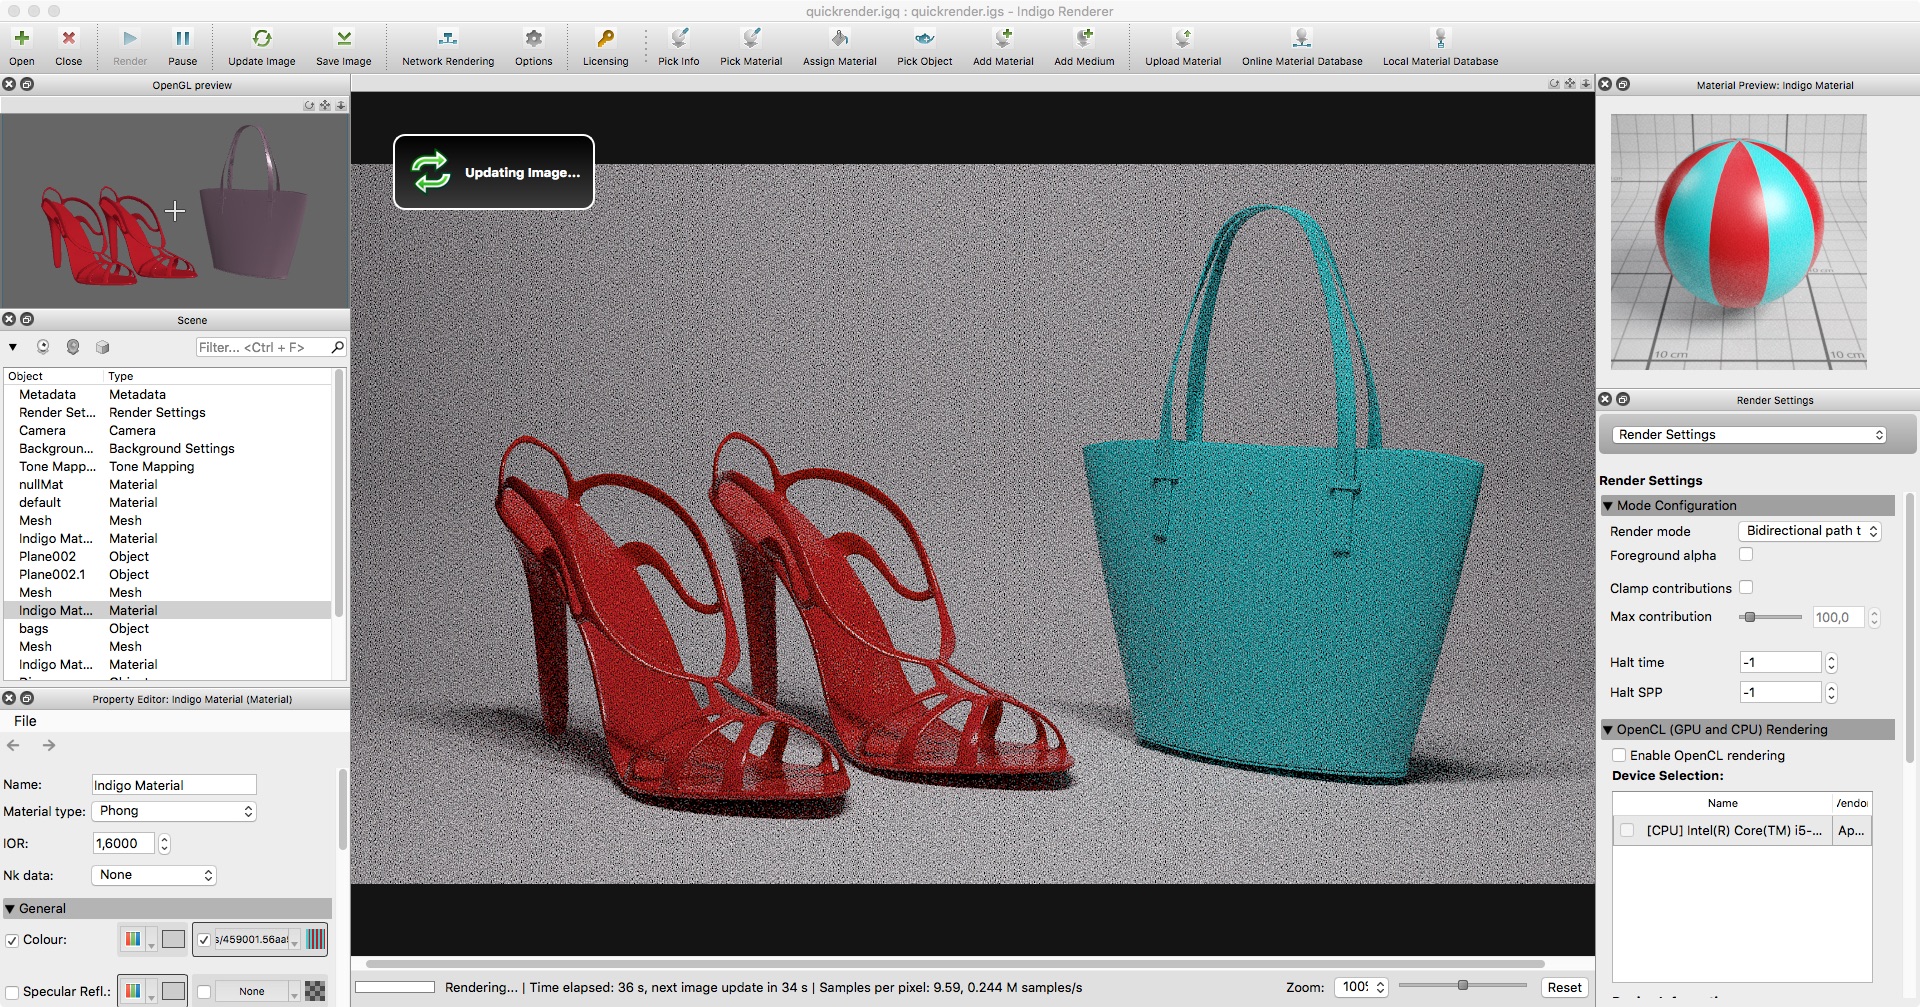Click the Save Image icon
Screen dimensions: 1920x1007
pyautogui.click(x=343, y=39)
